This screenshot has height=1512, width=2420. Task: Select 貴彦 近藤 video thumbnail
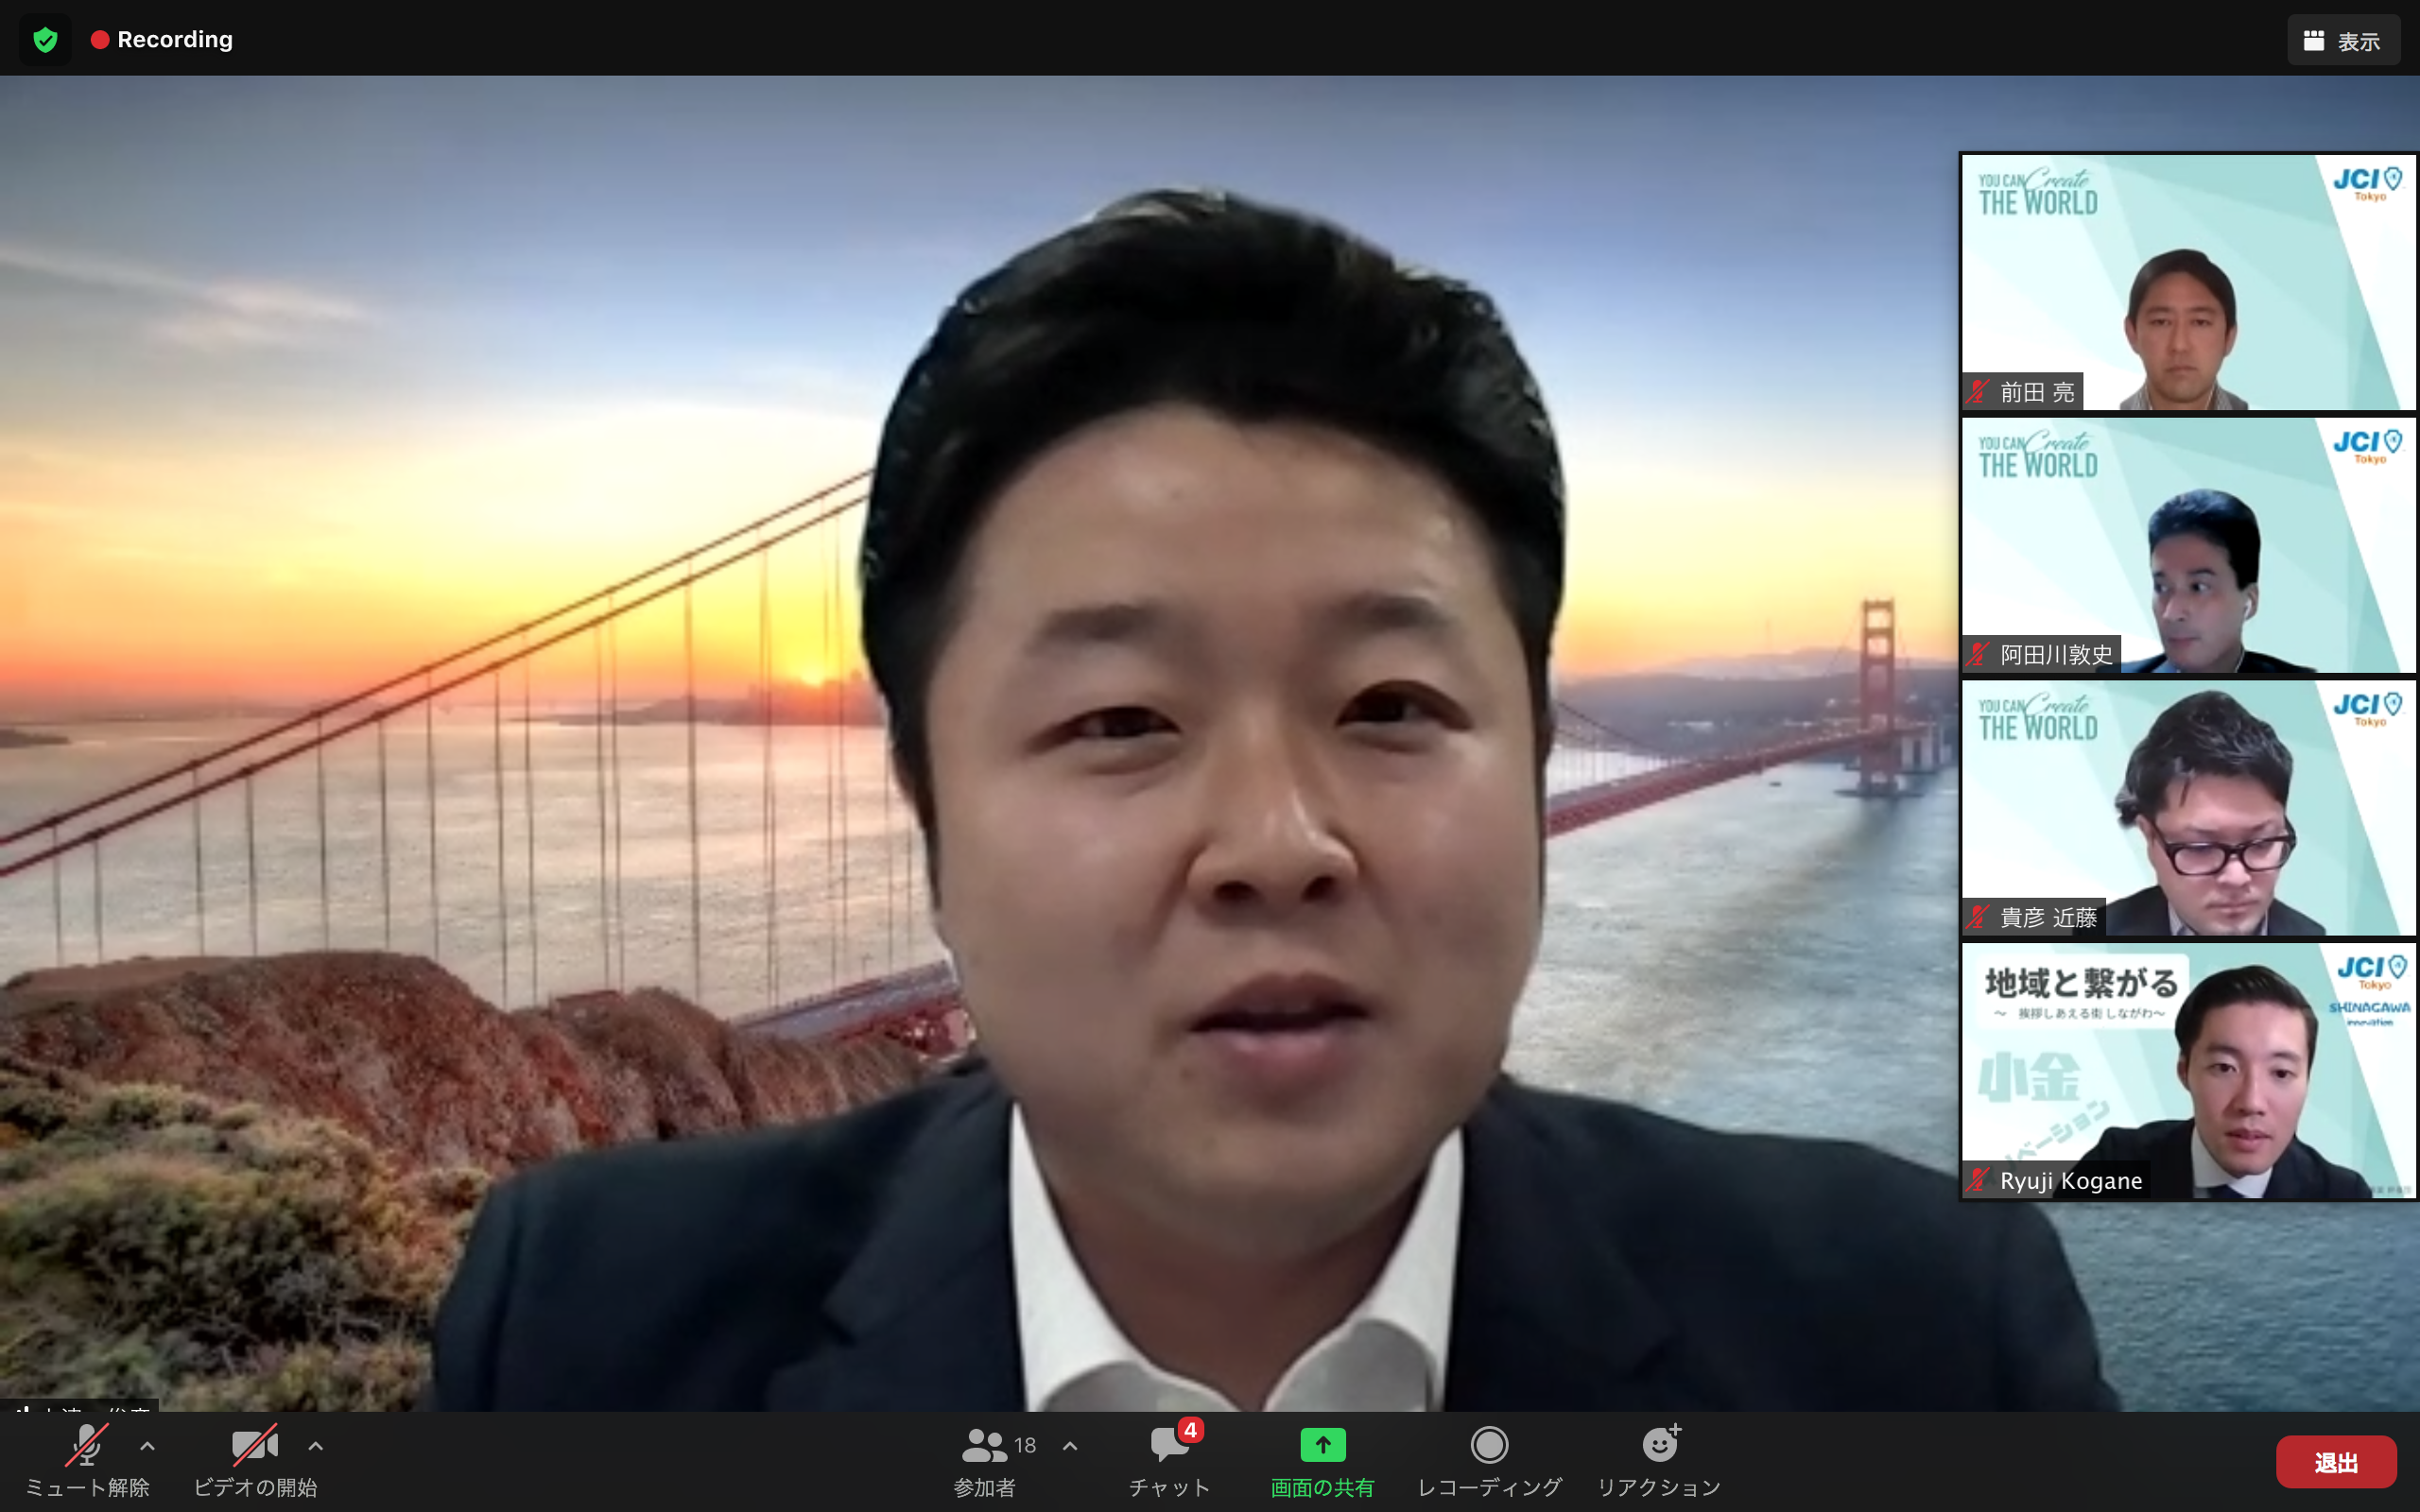(x=2188, y=808)
